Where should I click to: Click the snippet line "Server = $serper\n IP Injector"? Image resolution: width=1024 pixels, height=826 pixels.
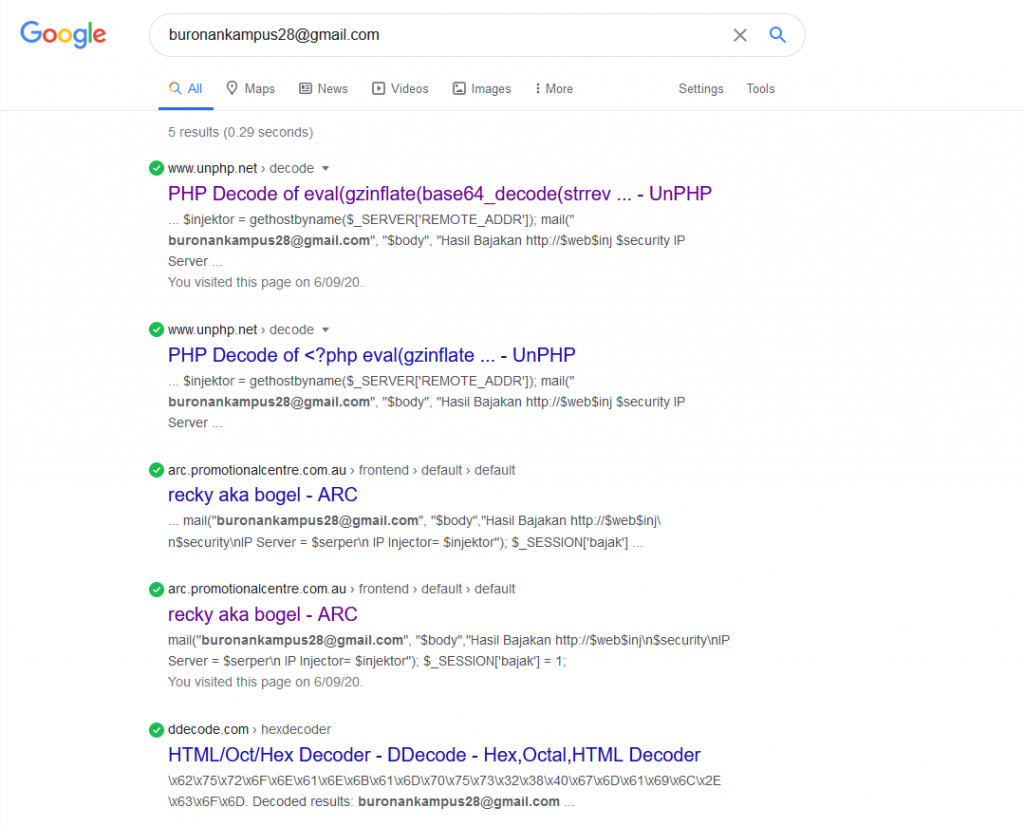[x=367, y=661]
